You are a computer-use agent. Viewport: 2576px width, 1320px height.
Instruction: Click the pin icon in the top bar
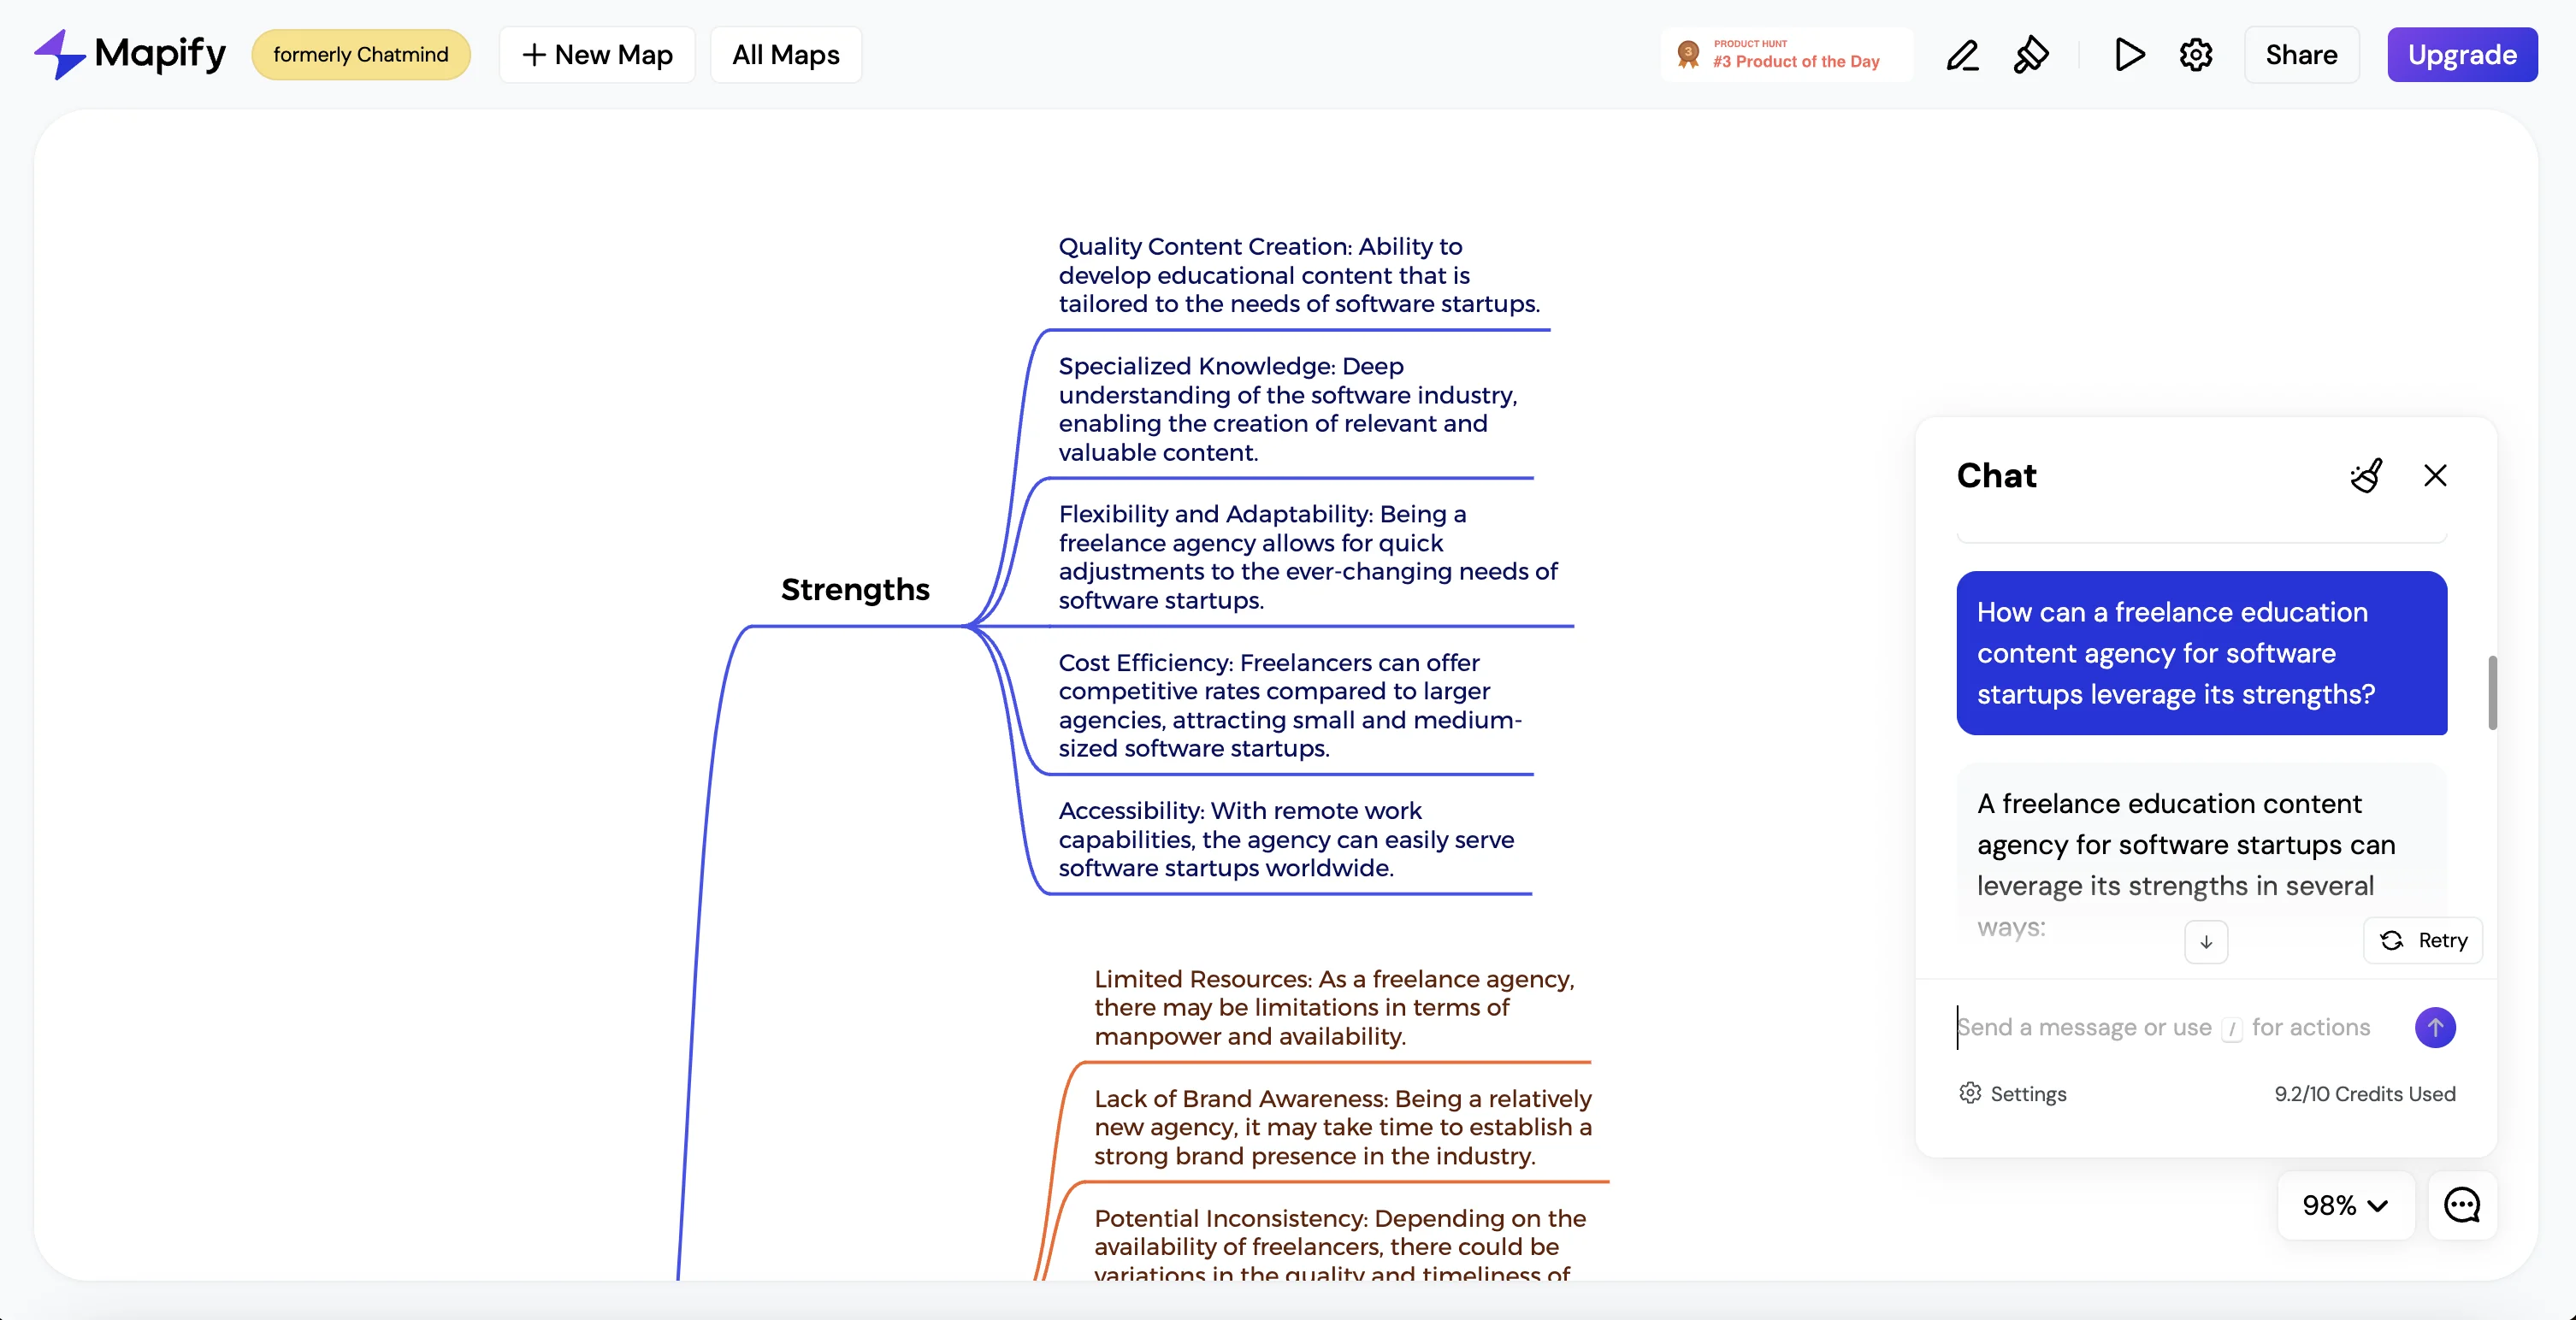(x=2030, y=55)
